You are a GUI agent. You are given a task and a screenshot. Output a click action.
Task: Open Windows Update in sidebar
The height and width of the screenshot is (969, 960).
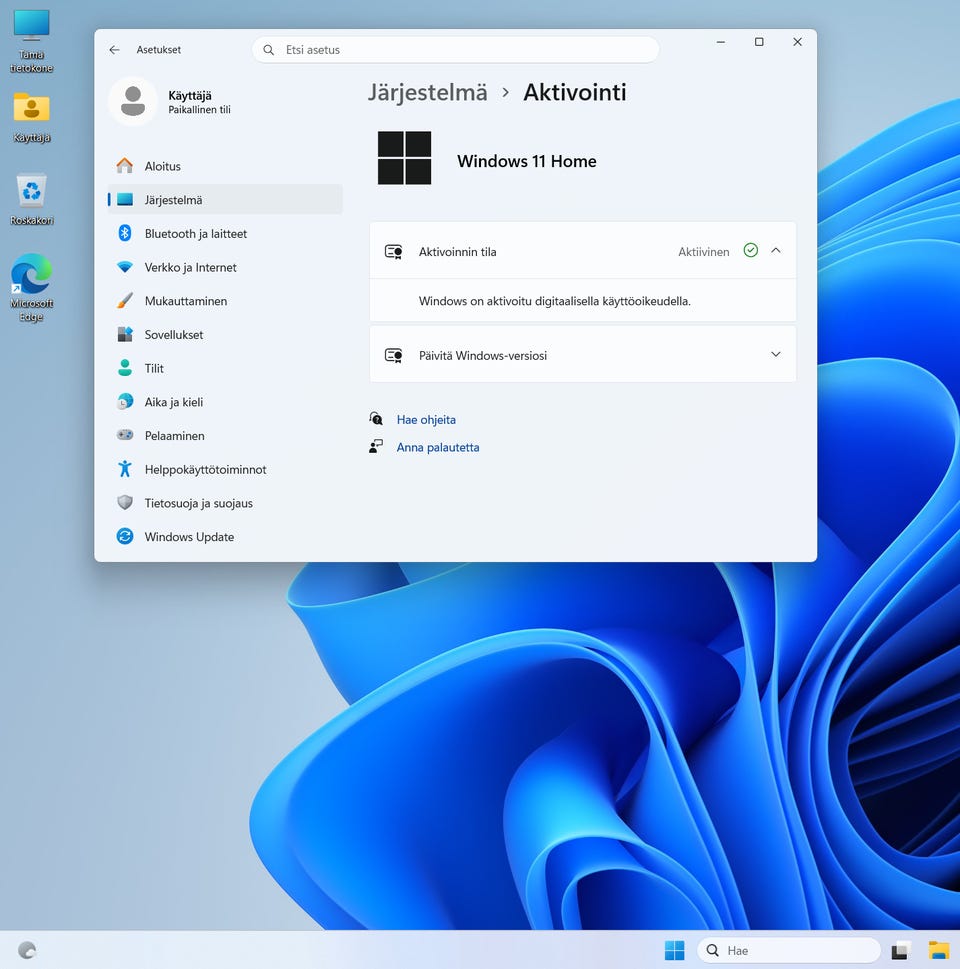coord(189,537)
